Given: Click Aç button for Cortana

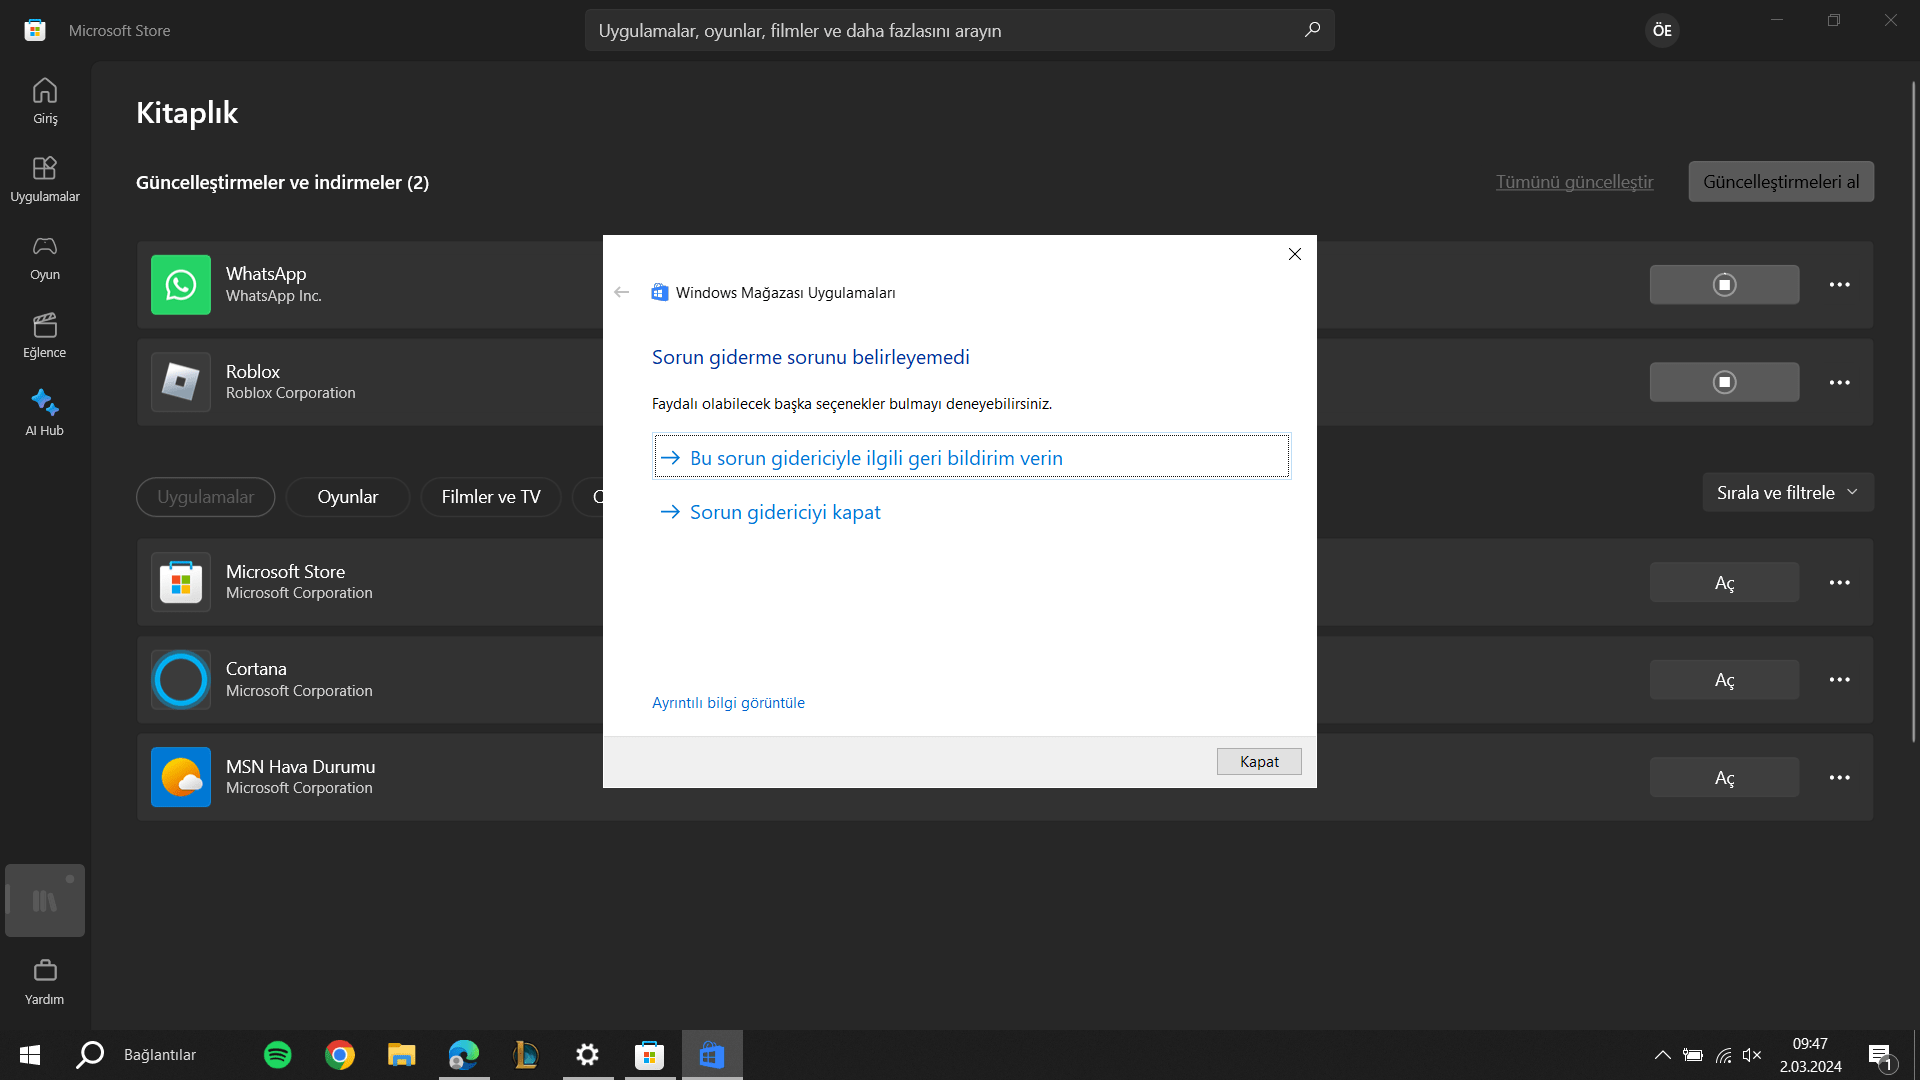Looking at the screenshot, I should click(1724, 680).
